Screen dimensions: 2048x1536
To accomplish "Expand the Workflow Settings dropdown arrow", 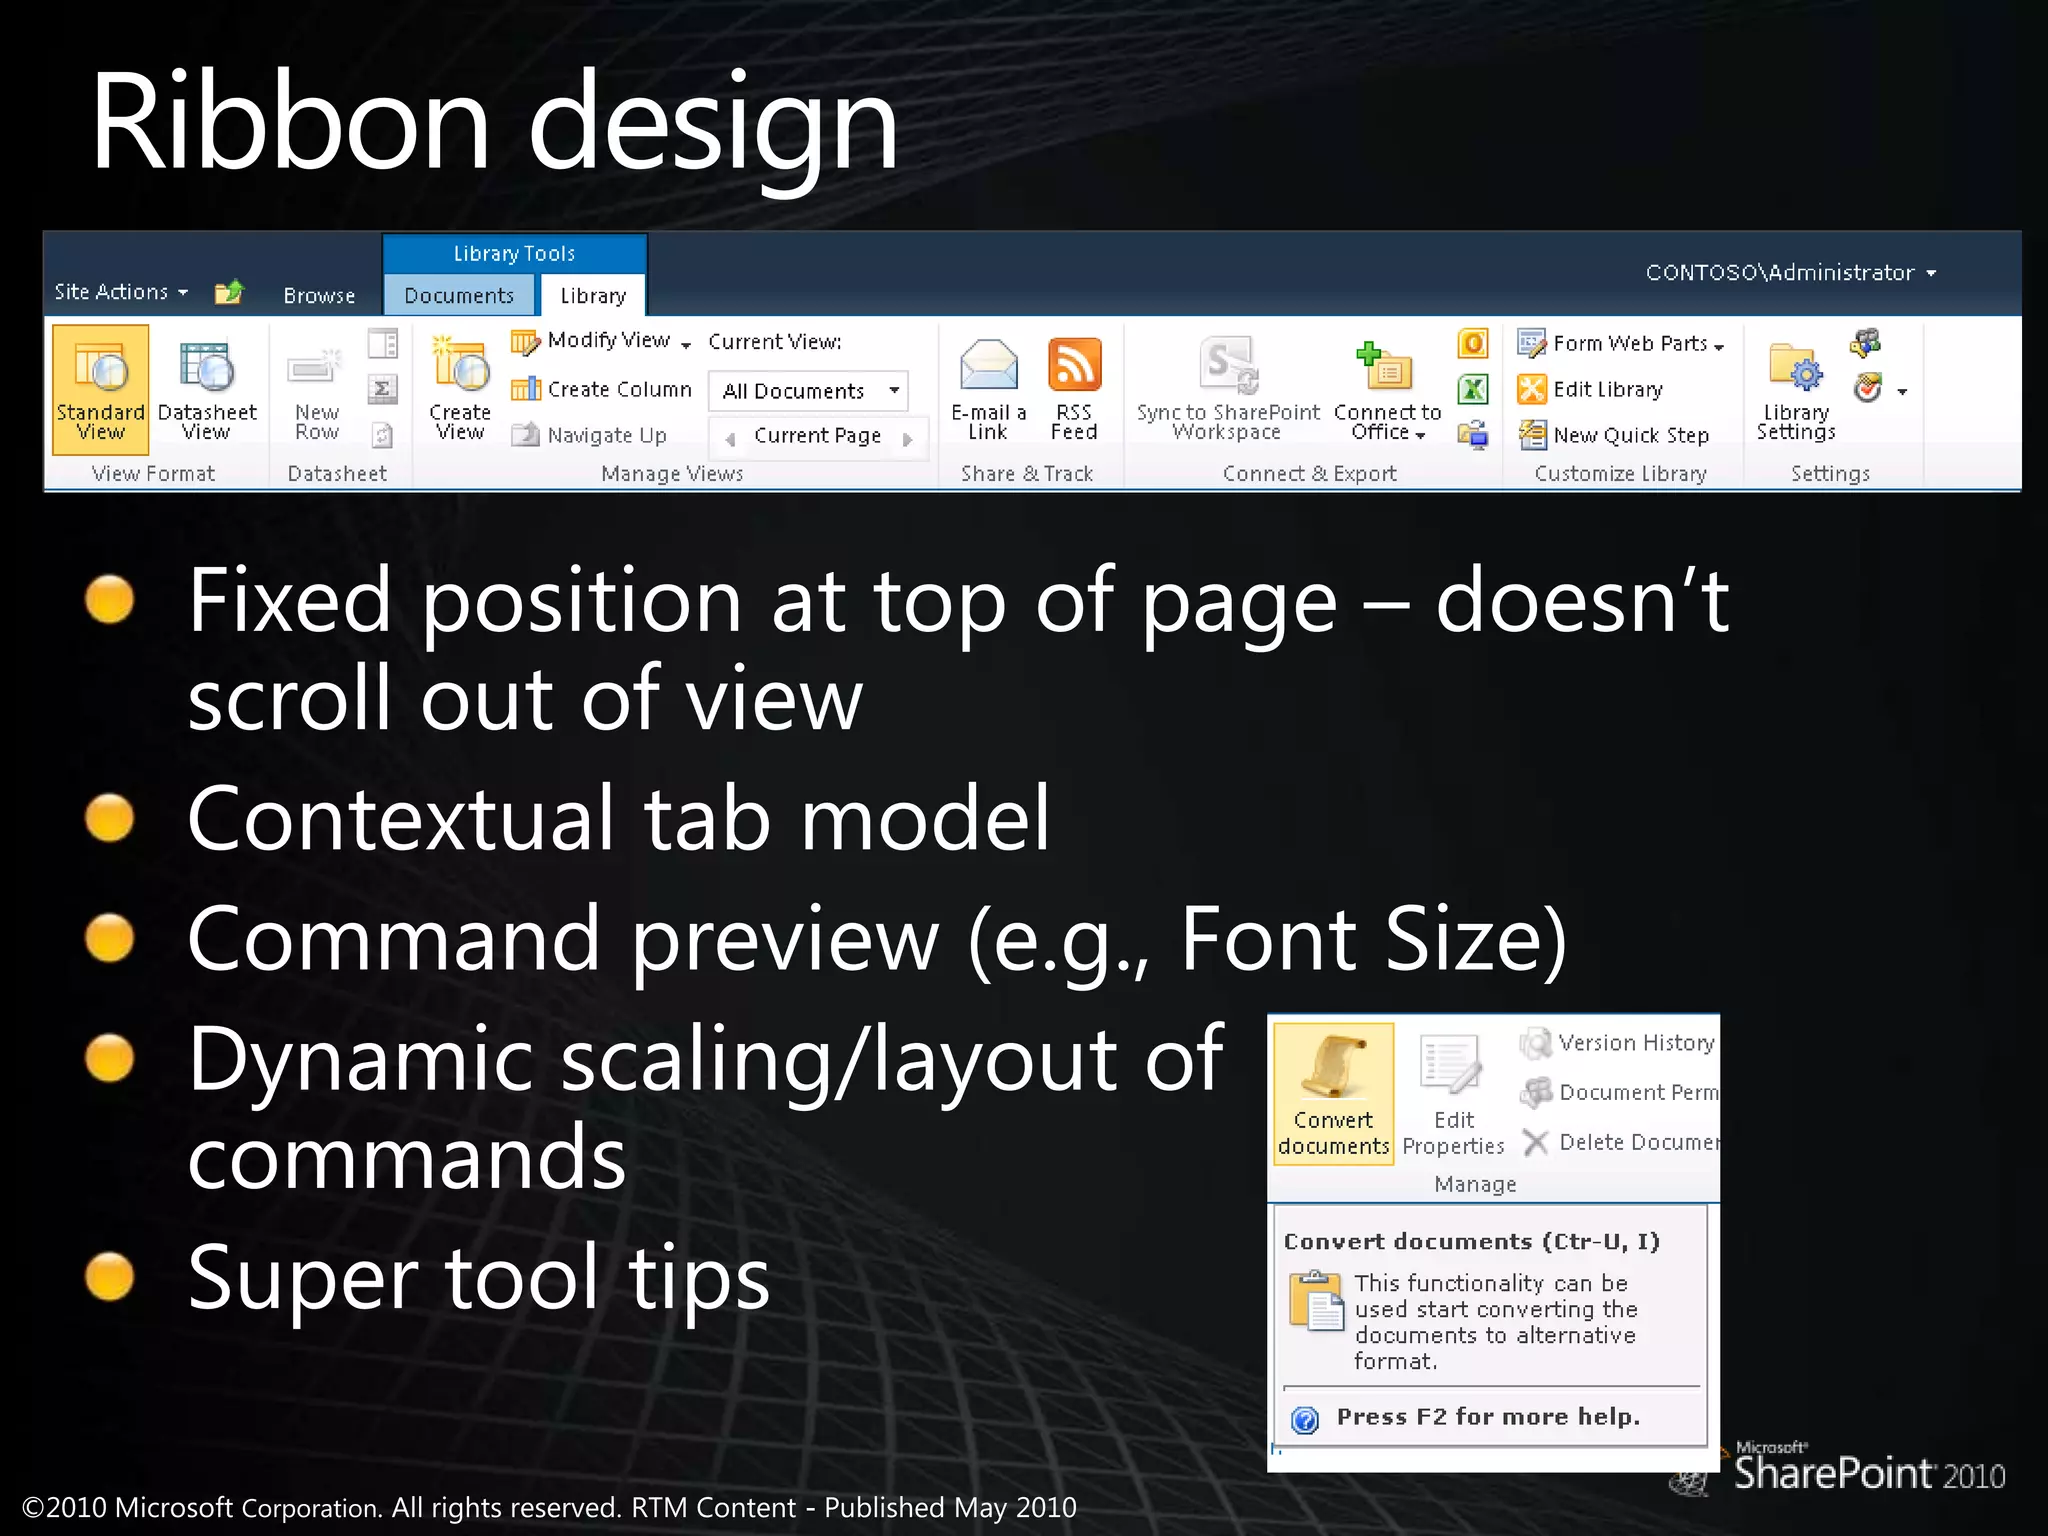I will (1902, 392).
